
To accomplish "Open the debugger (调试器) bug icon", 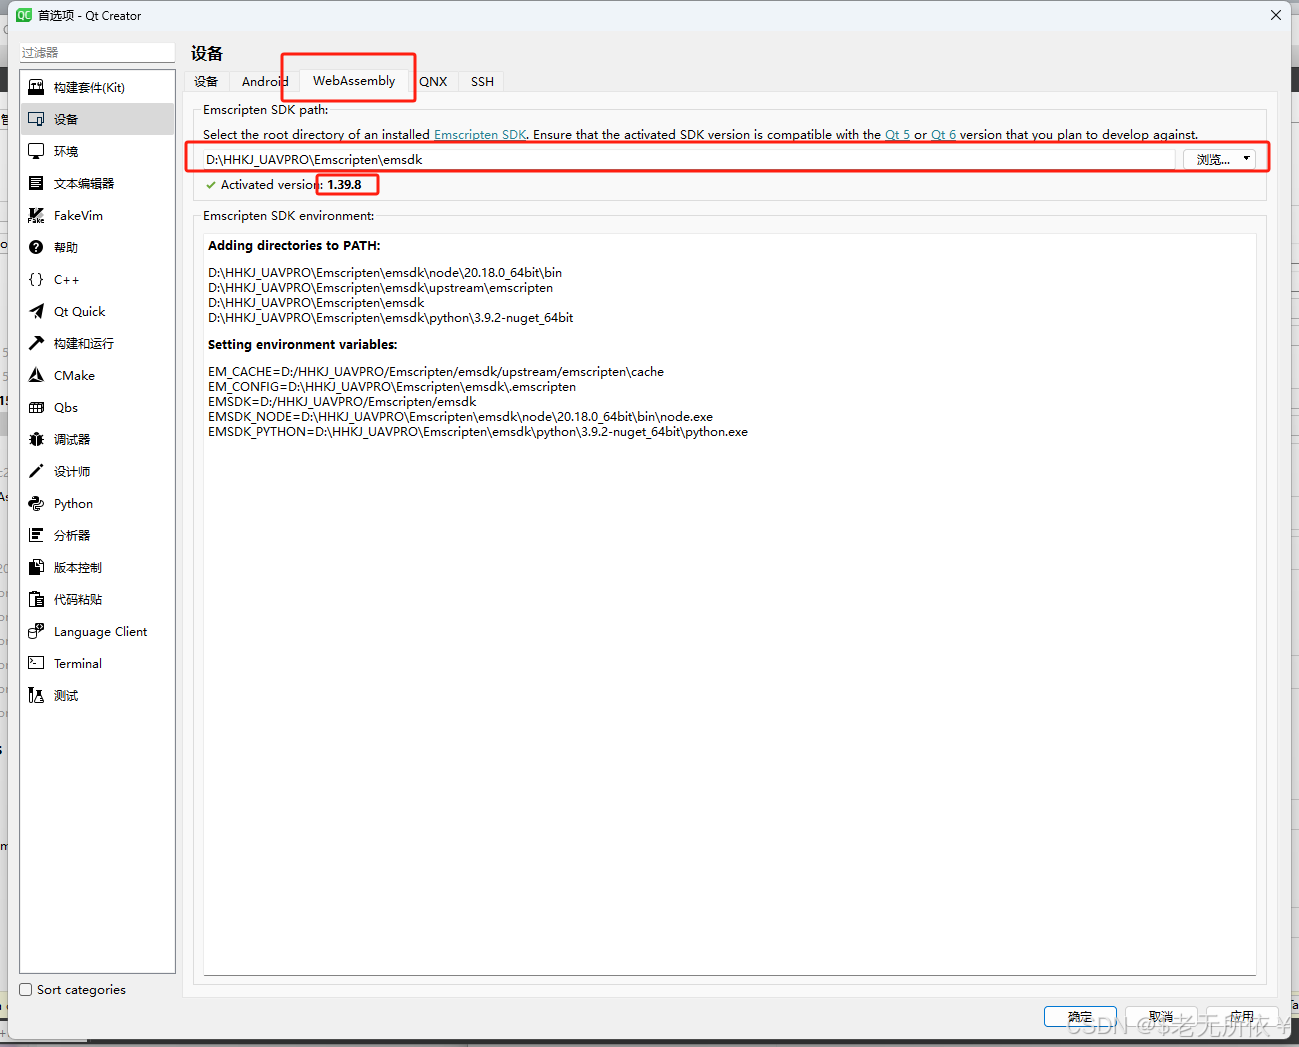I will [x=37, y=439].
